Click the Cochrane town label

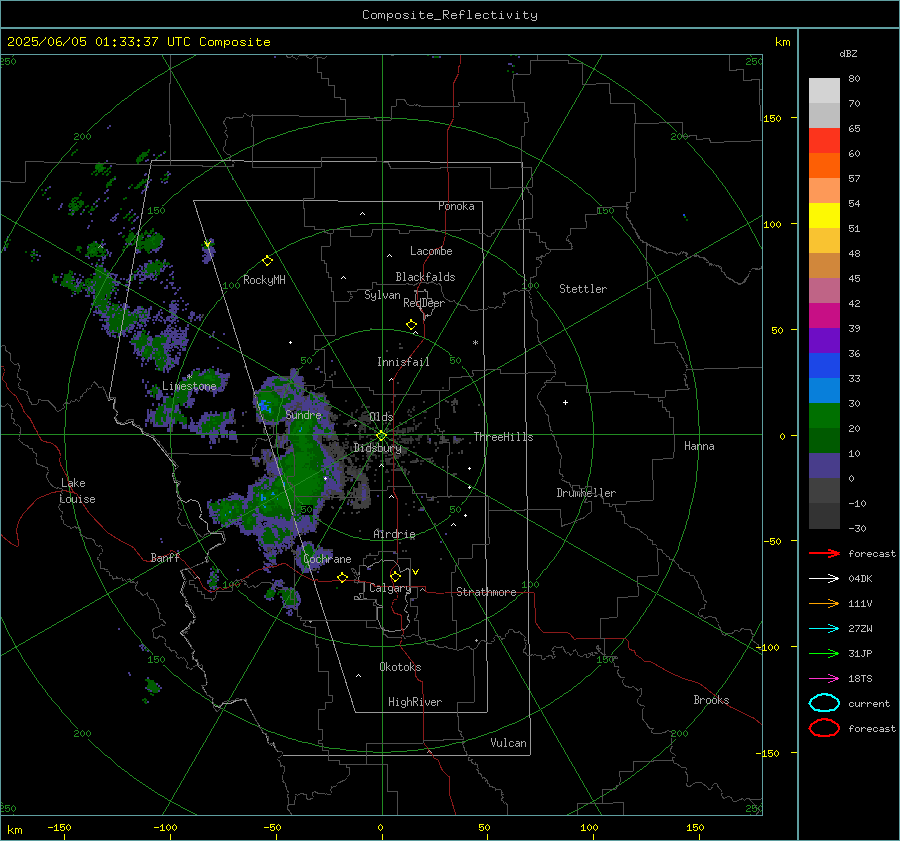327,559
